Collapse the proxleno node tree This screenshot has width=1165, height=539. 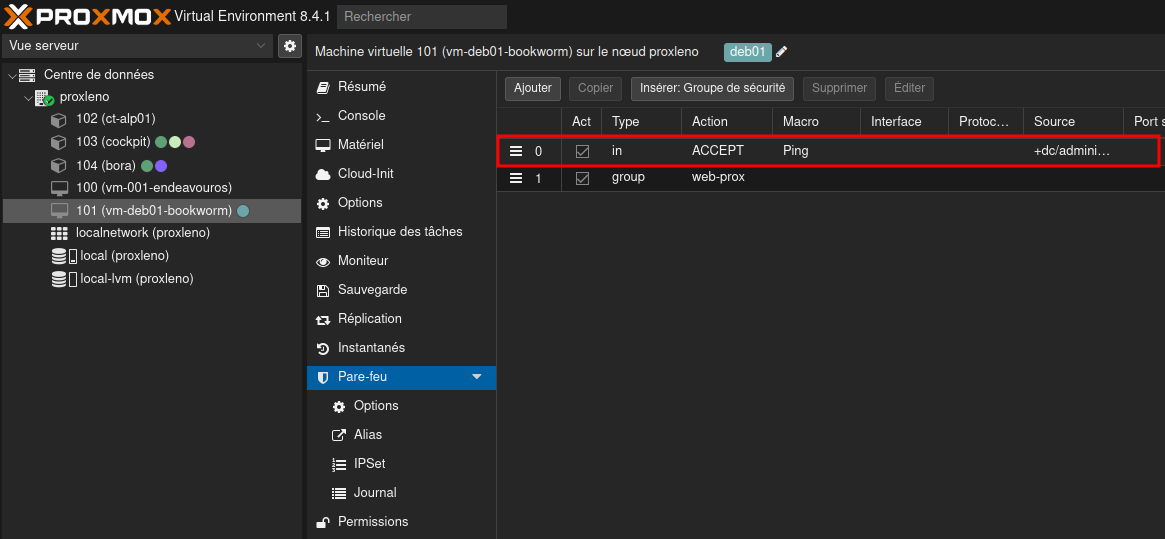(28, 98)
